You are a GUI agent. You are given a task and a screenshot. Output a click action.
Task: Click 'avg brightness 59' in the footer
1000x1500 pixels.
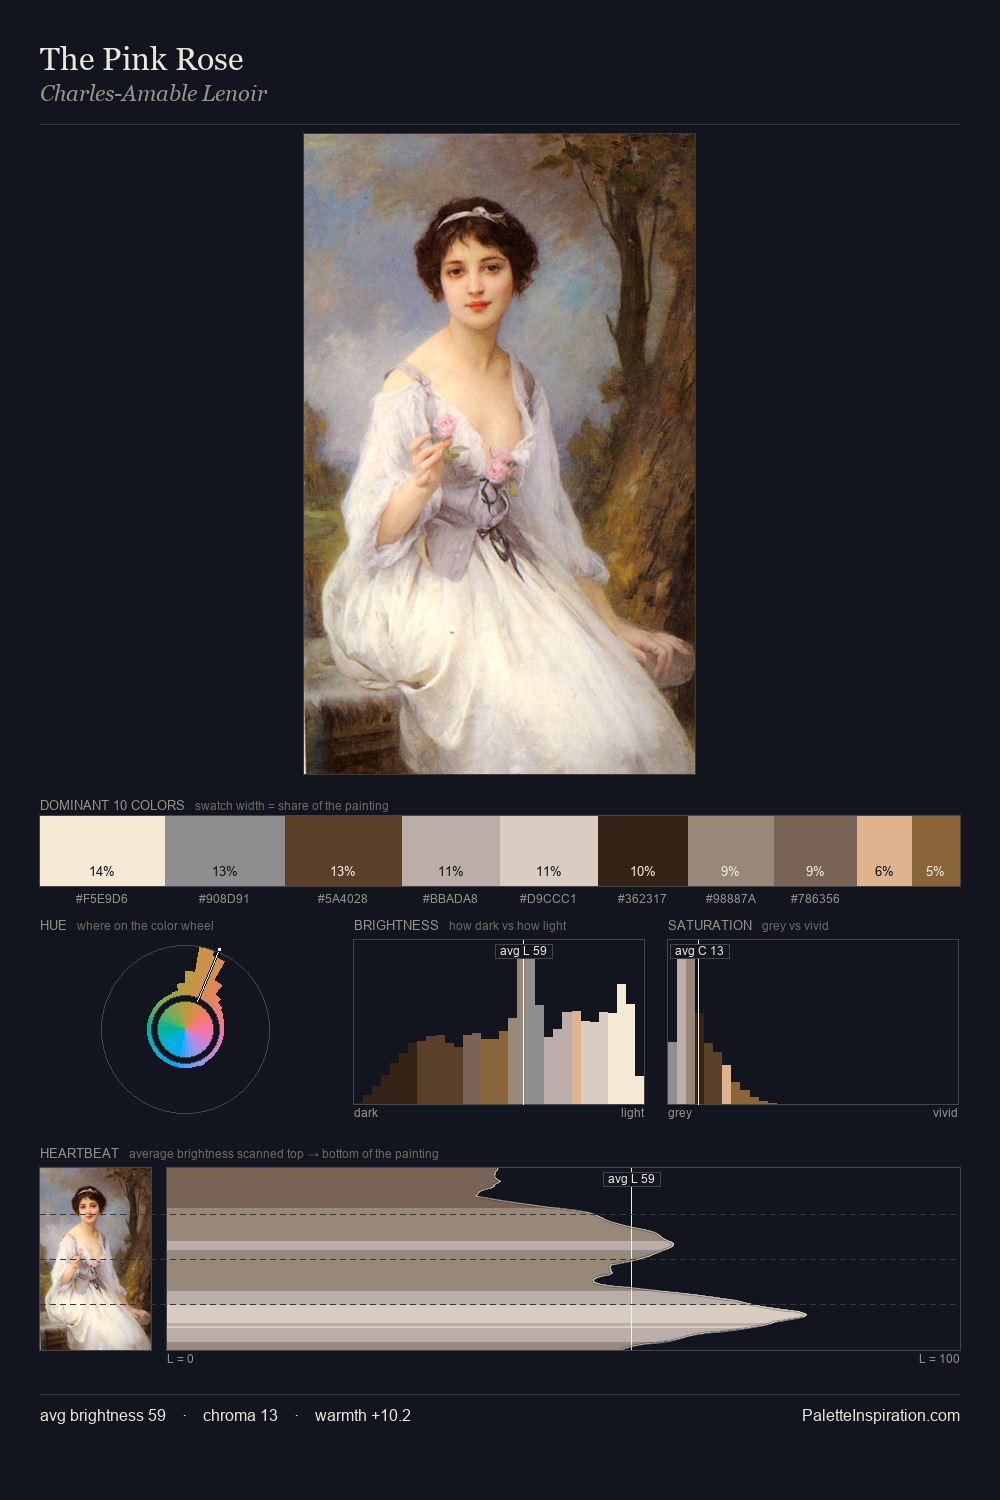[x=103, y=1416]
